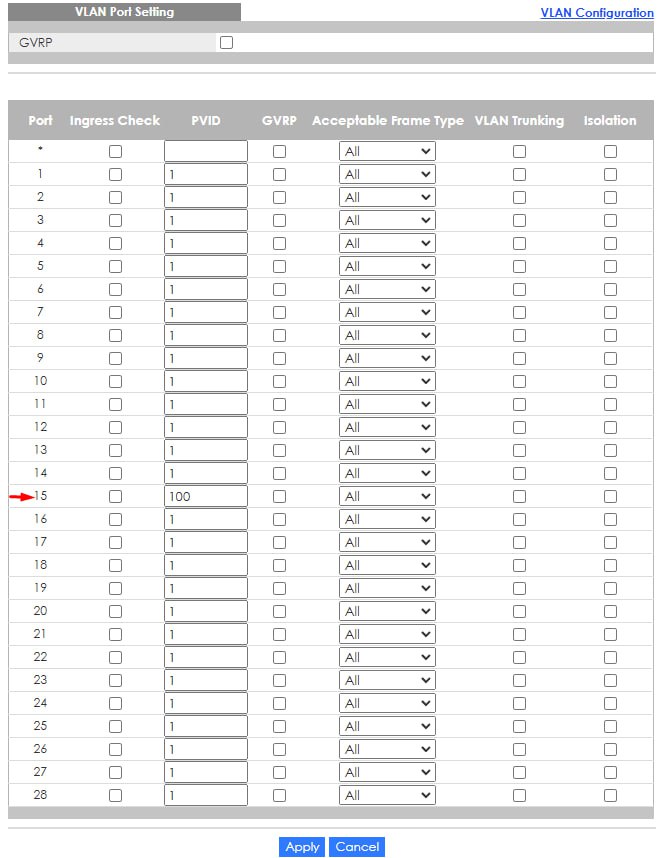Enable VLAN Trunking on port 28

point(519,795)
